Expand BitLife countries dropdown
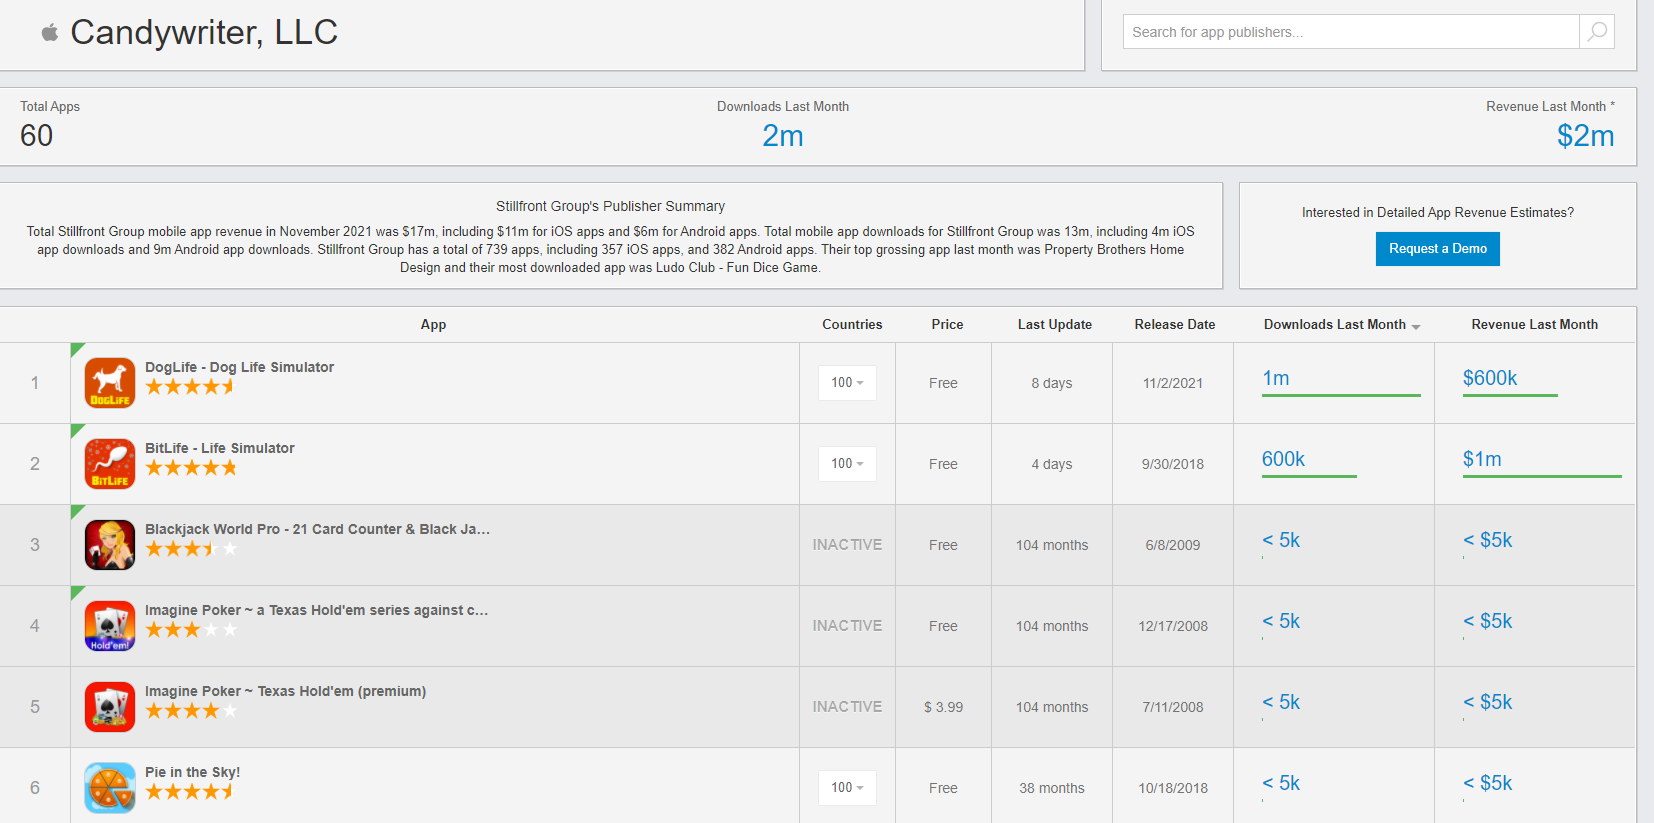The width and height of the screenshot is (1654, 823). tap(847, 464)
